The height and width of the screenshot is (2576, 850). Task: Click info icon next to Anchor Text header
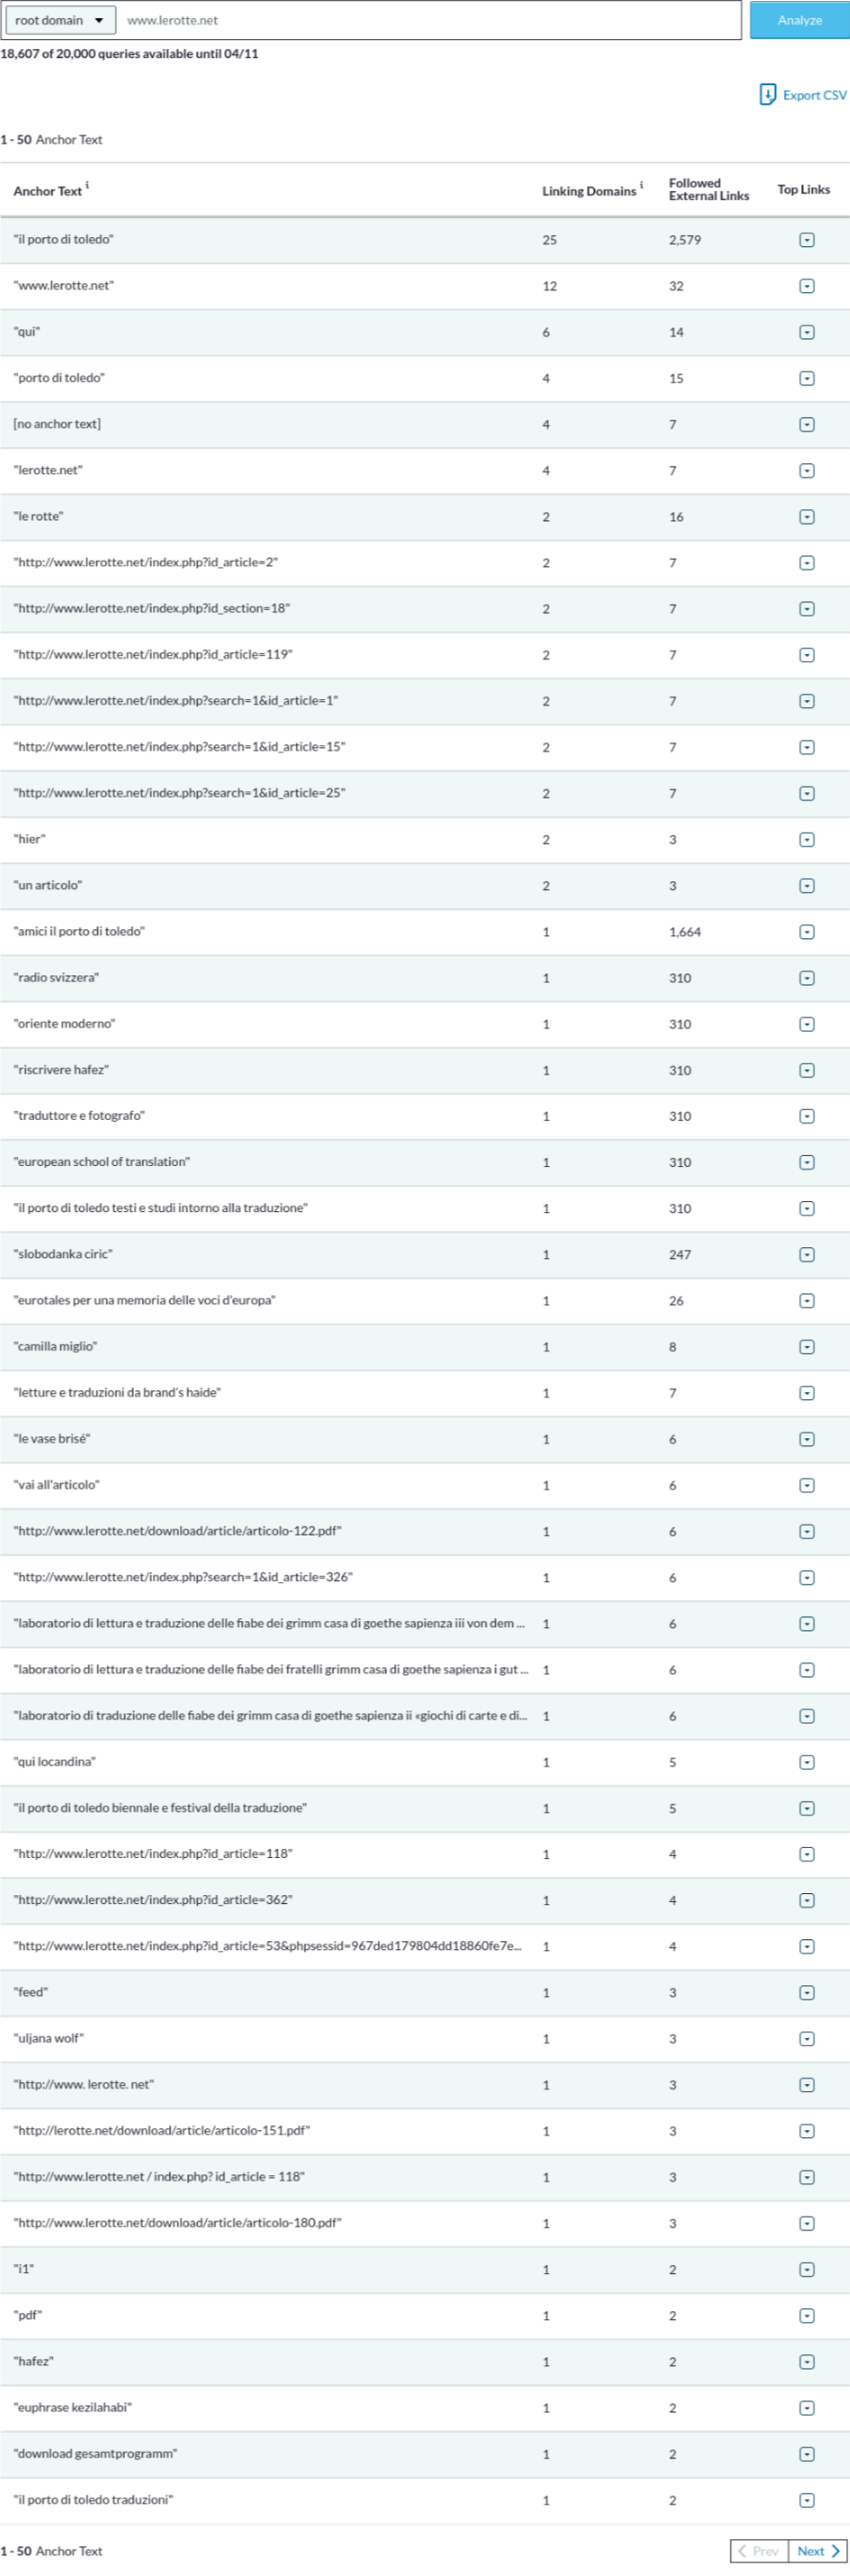click(87, 185)
